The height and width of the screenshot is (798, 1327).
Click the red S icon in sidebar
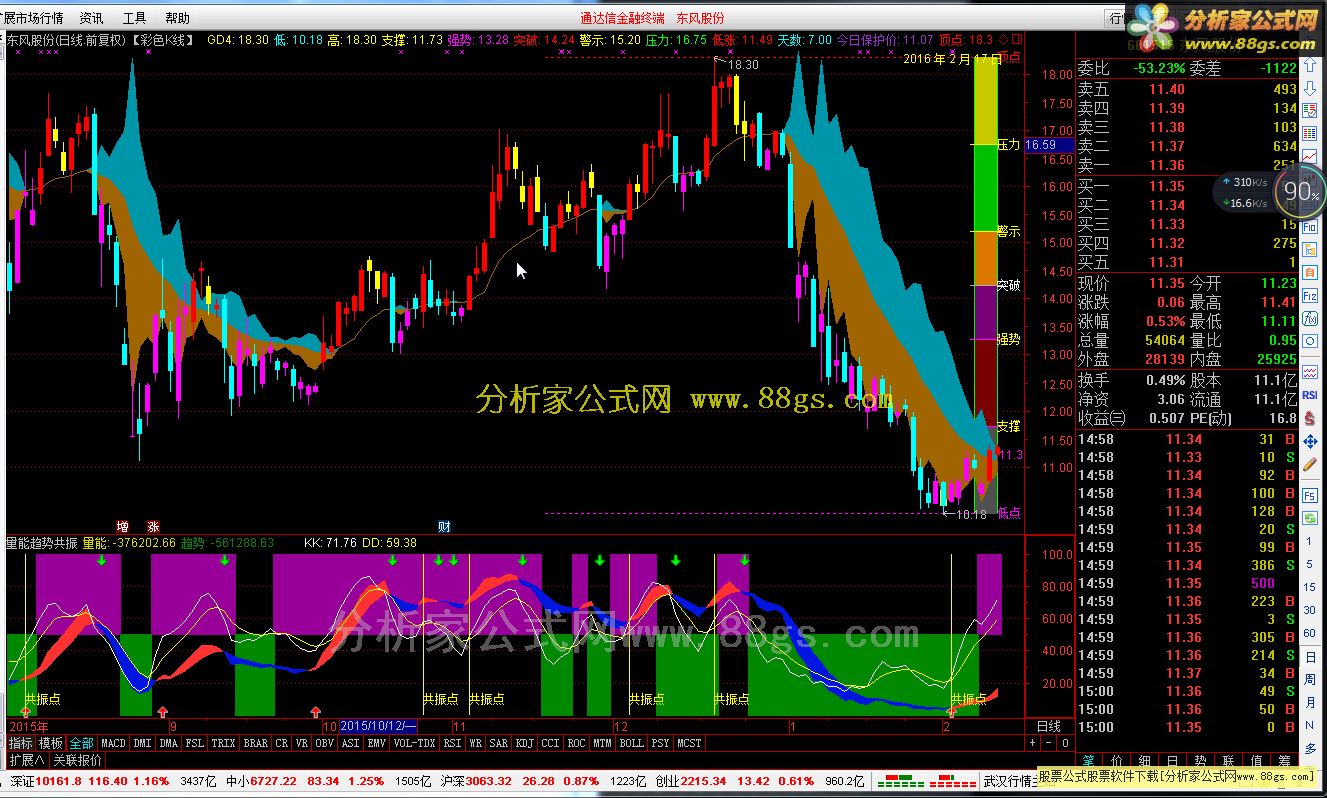pos(1308,419)
